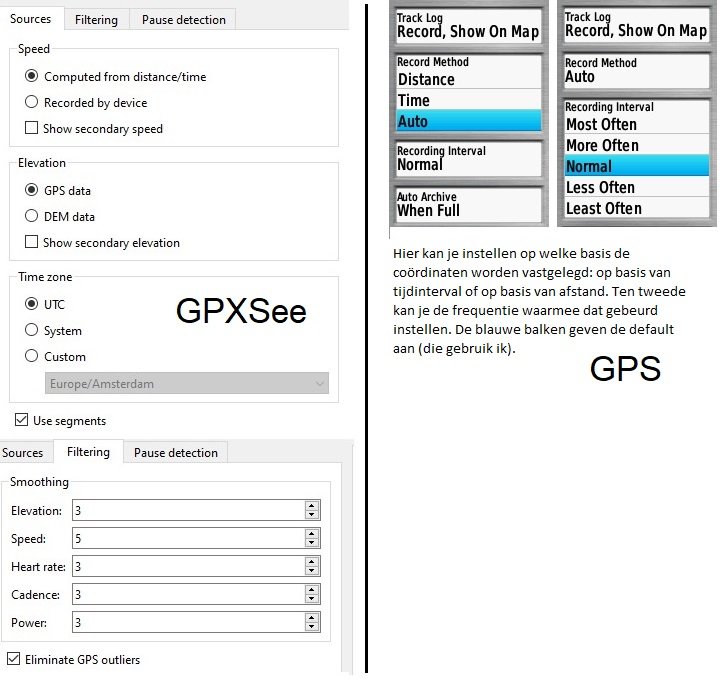Uncheck the Use segments checkbox

click(21, 420)
